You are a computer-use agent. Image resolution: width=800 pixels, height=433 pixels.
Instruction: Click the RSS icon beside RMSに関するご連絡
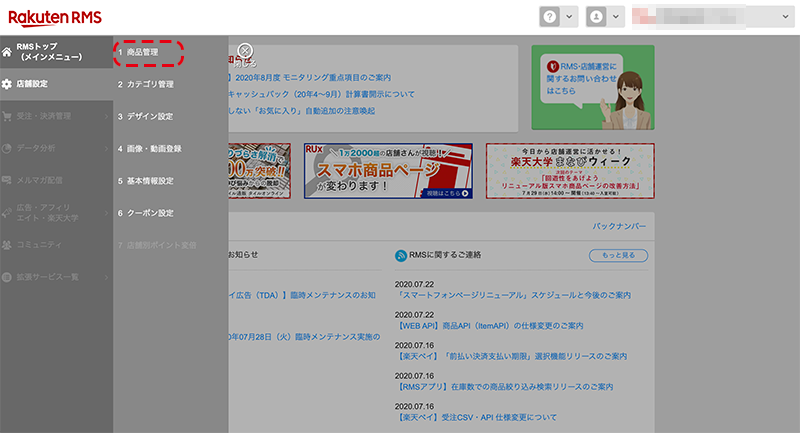pos(401,255)
